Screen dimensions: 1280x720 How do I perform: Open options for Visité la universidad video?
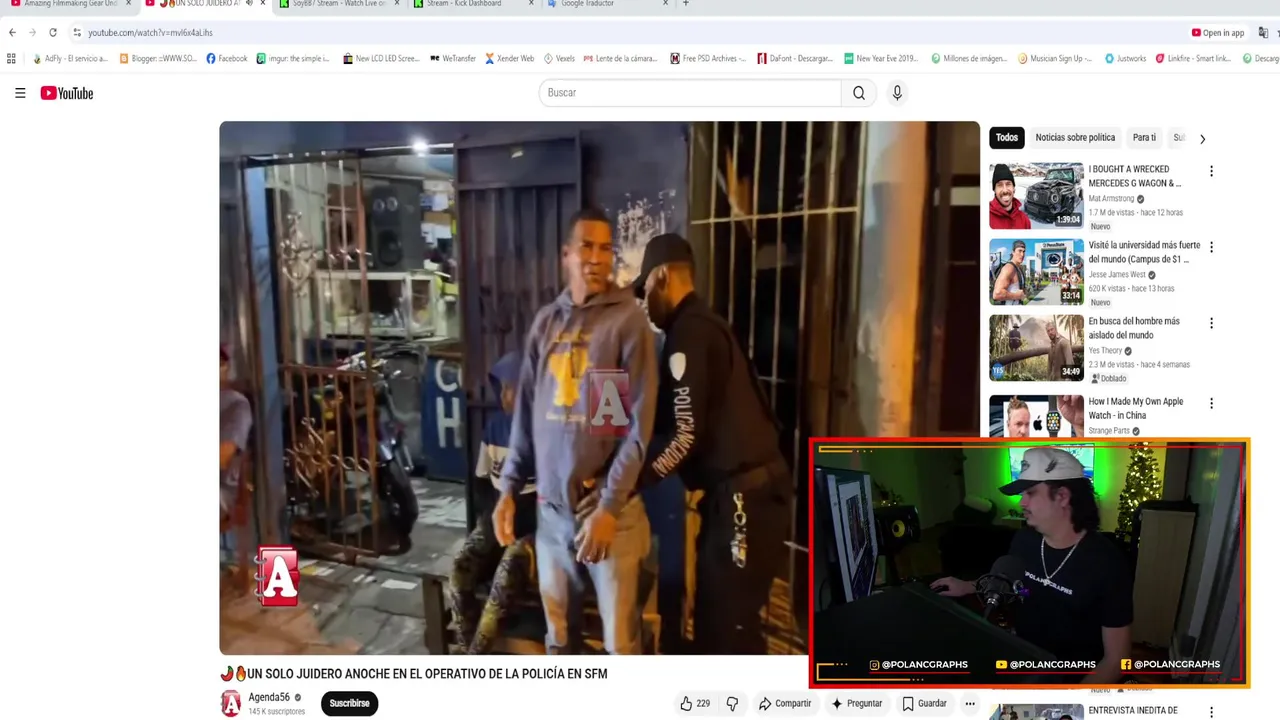pyautogui.click(x=1211, y=247)
